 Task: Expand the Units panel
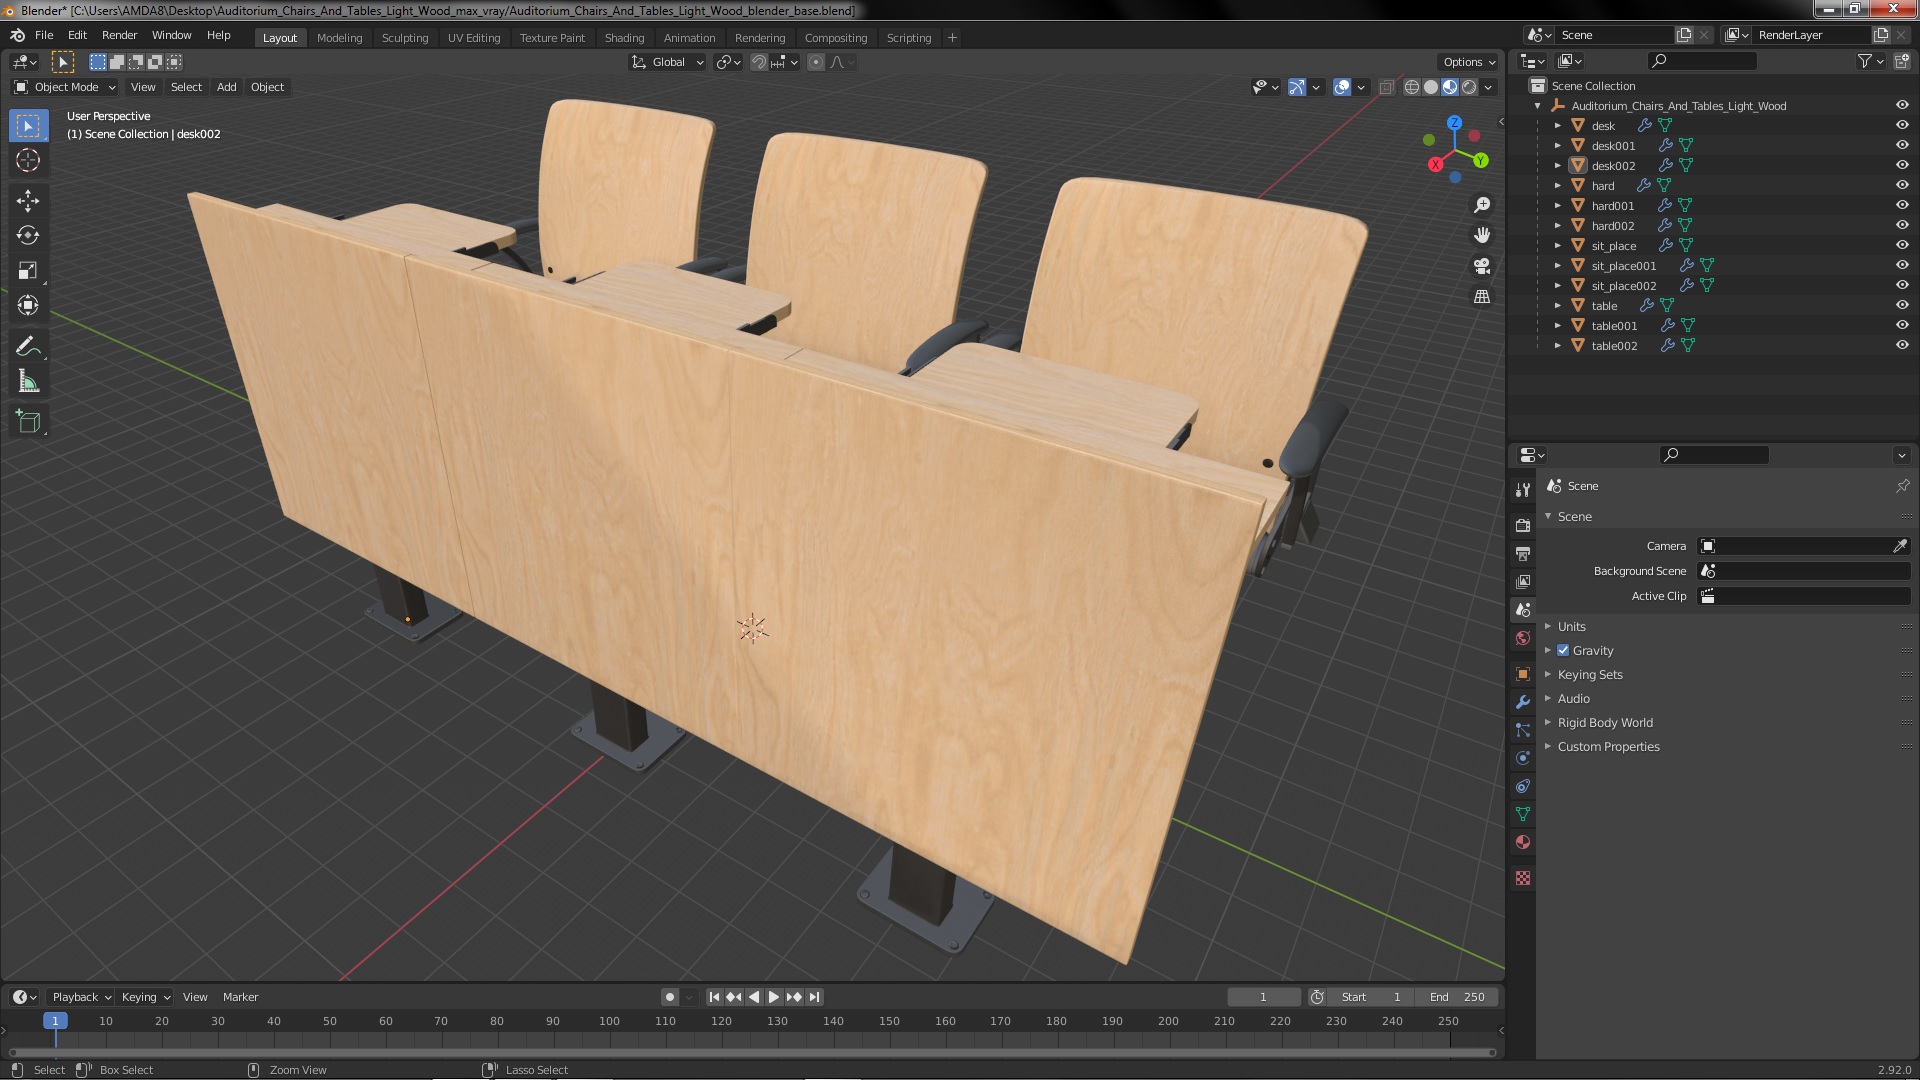pyautogui.click(x=1571, y=626)
